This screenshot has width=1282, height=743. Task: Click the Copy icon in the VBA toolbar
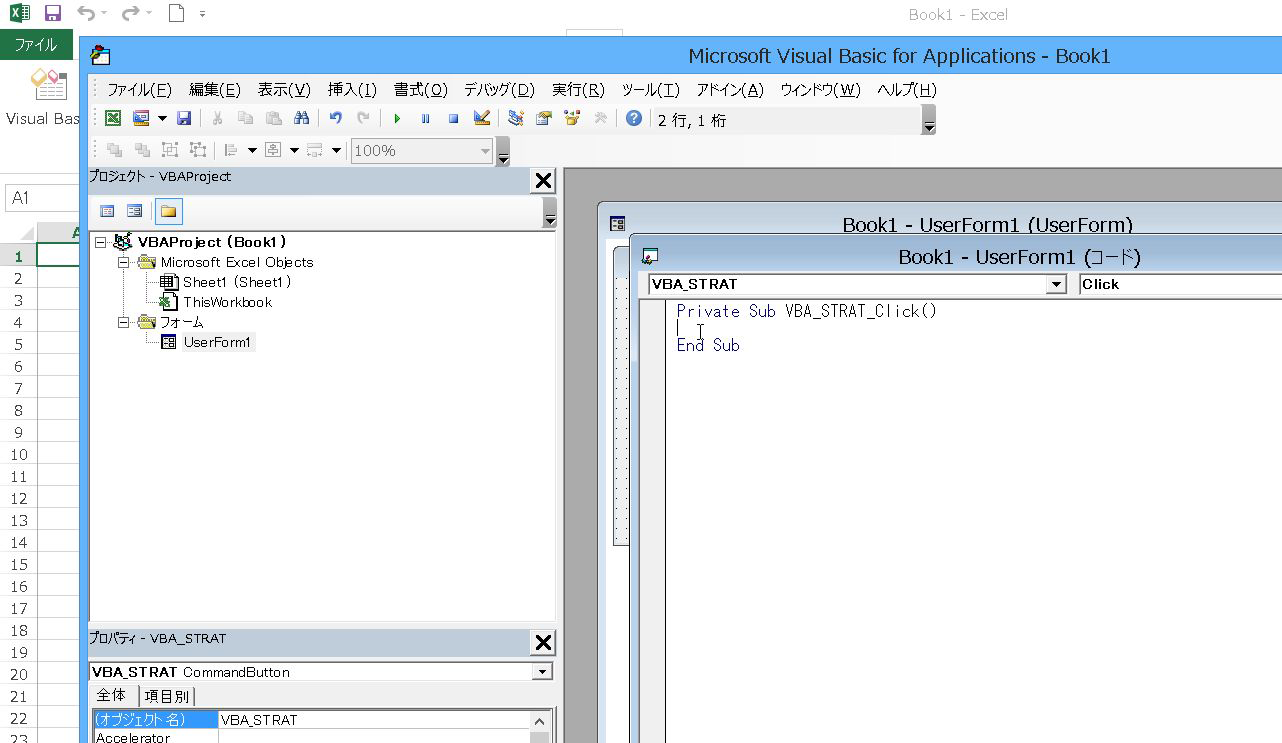click(245, 119)
